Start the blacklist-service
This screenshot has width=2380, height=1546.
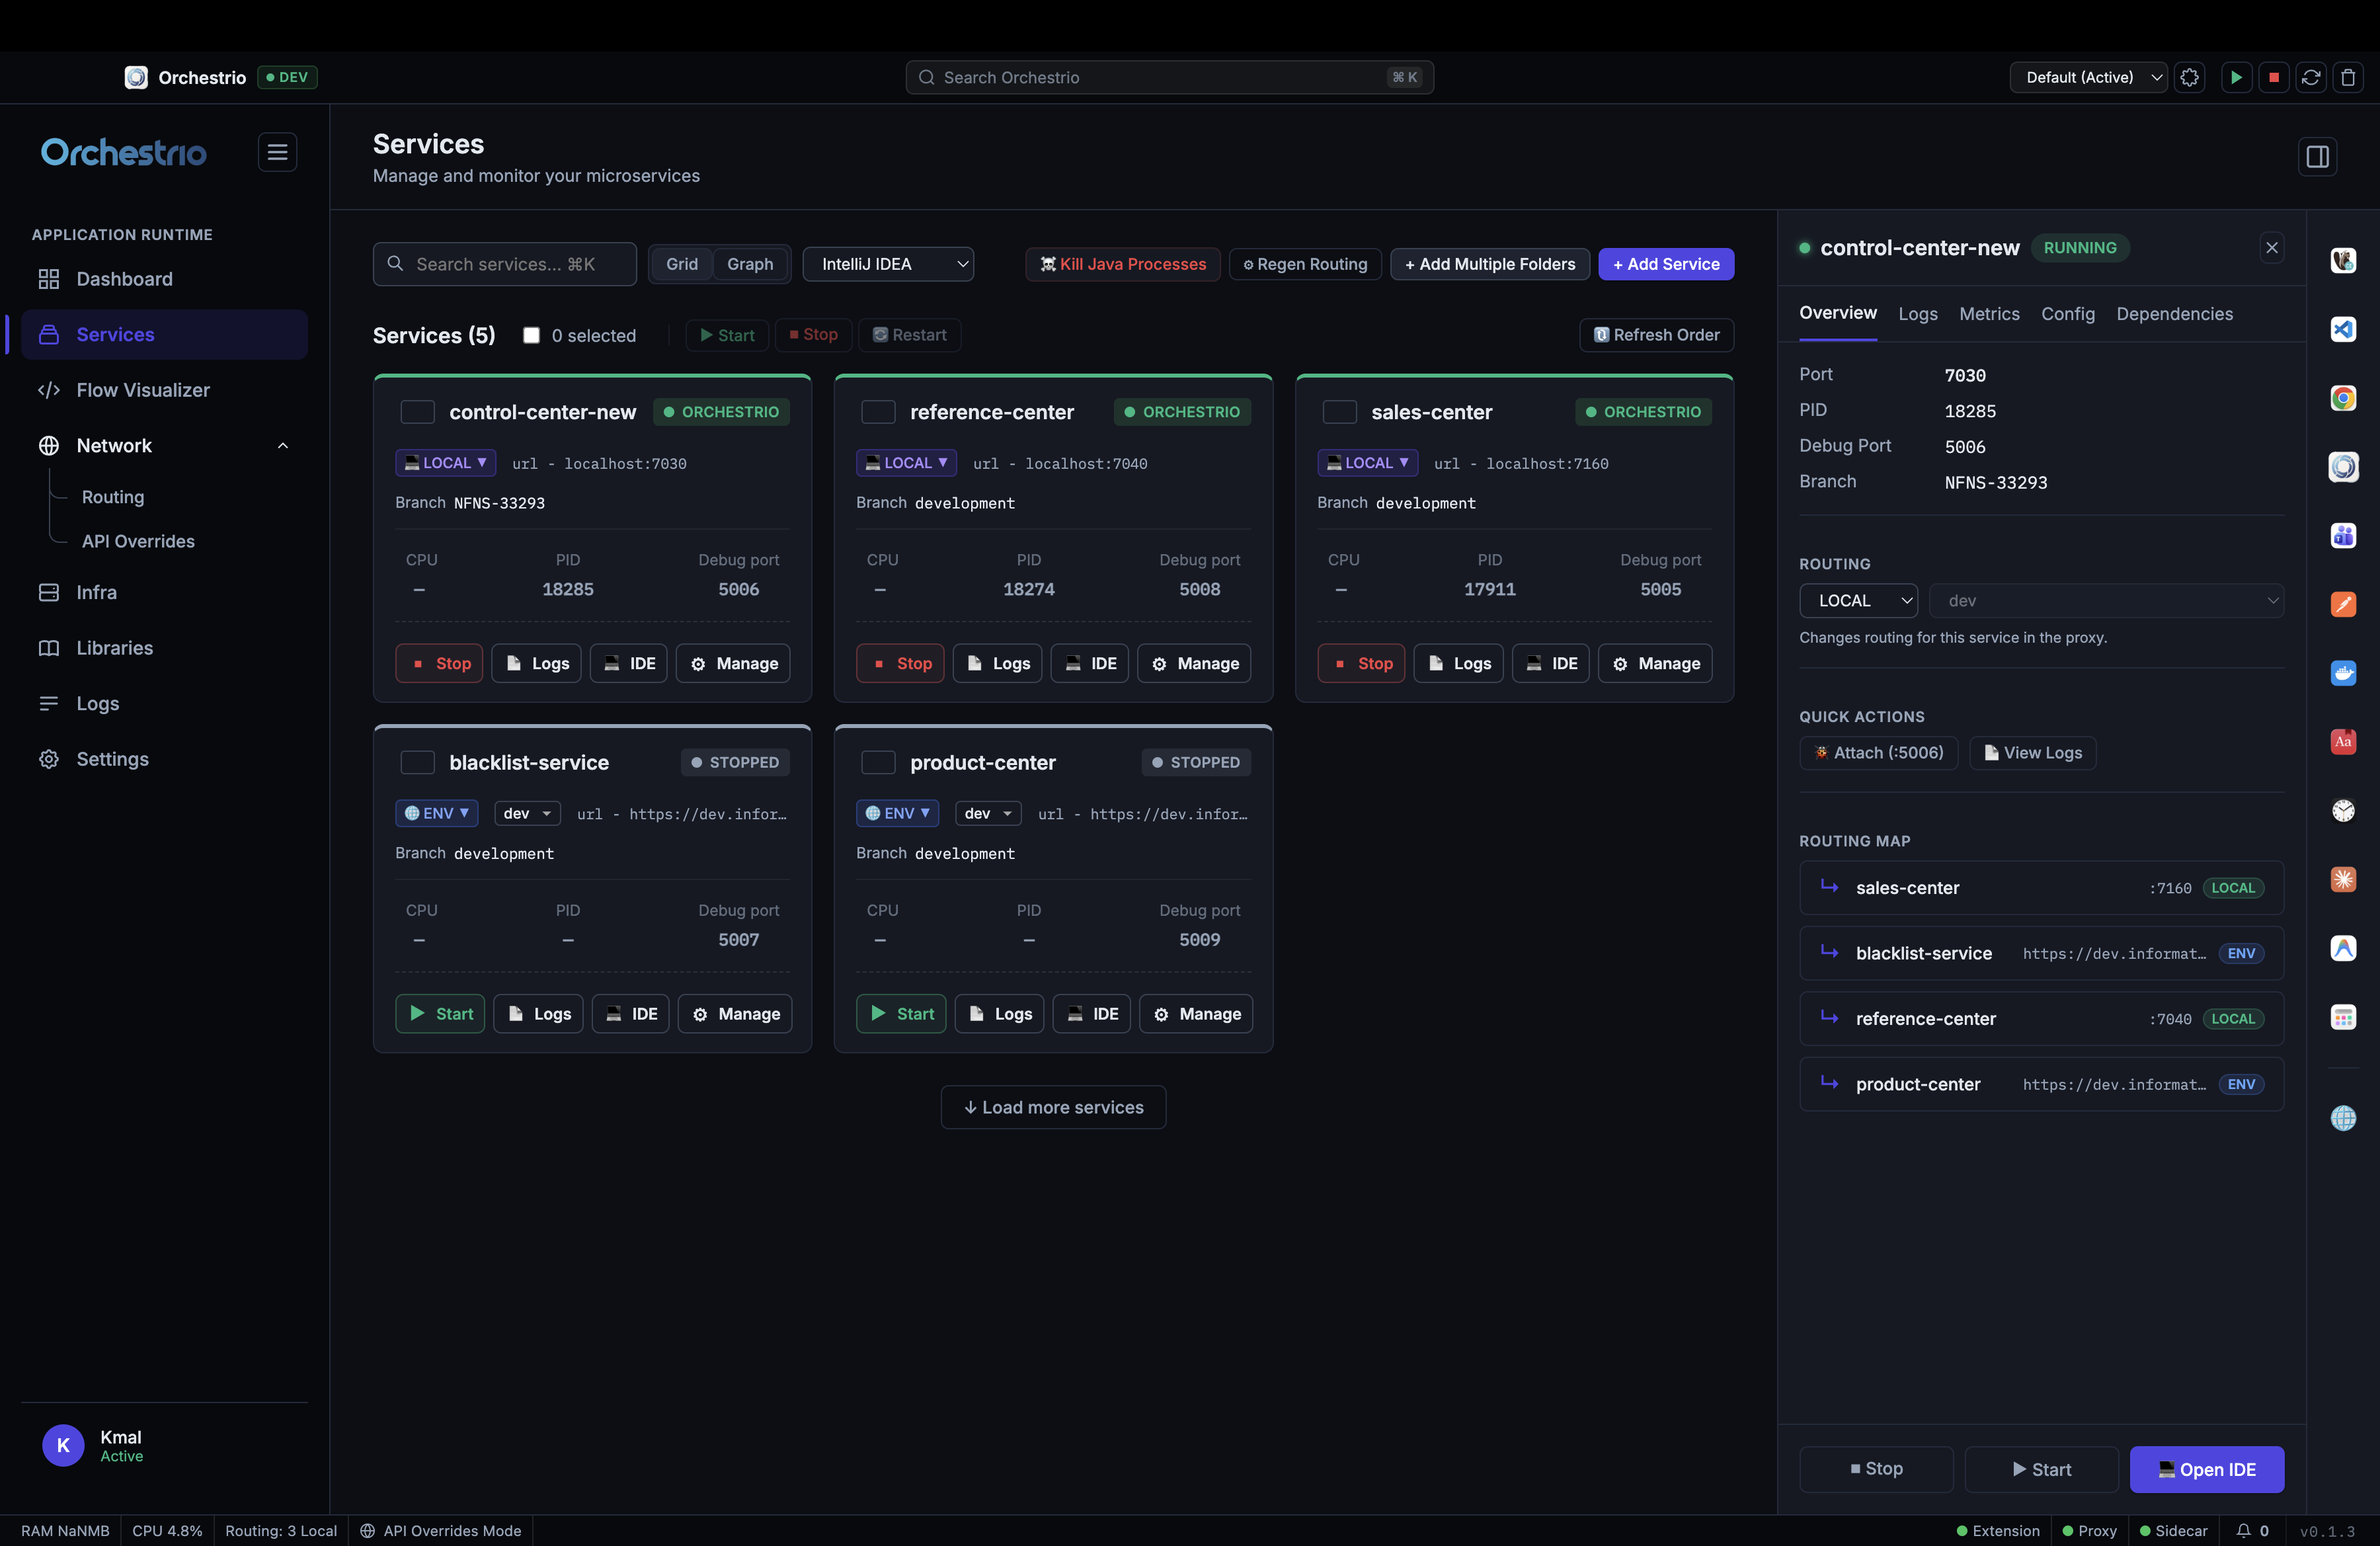coord(440,1013)
